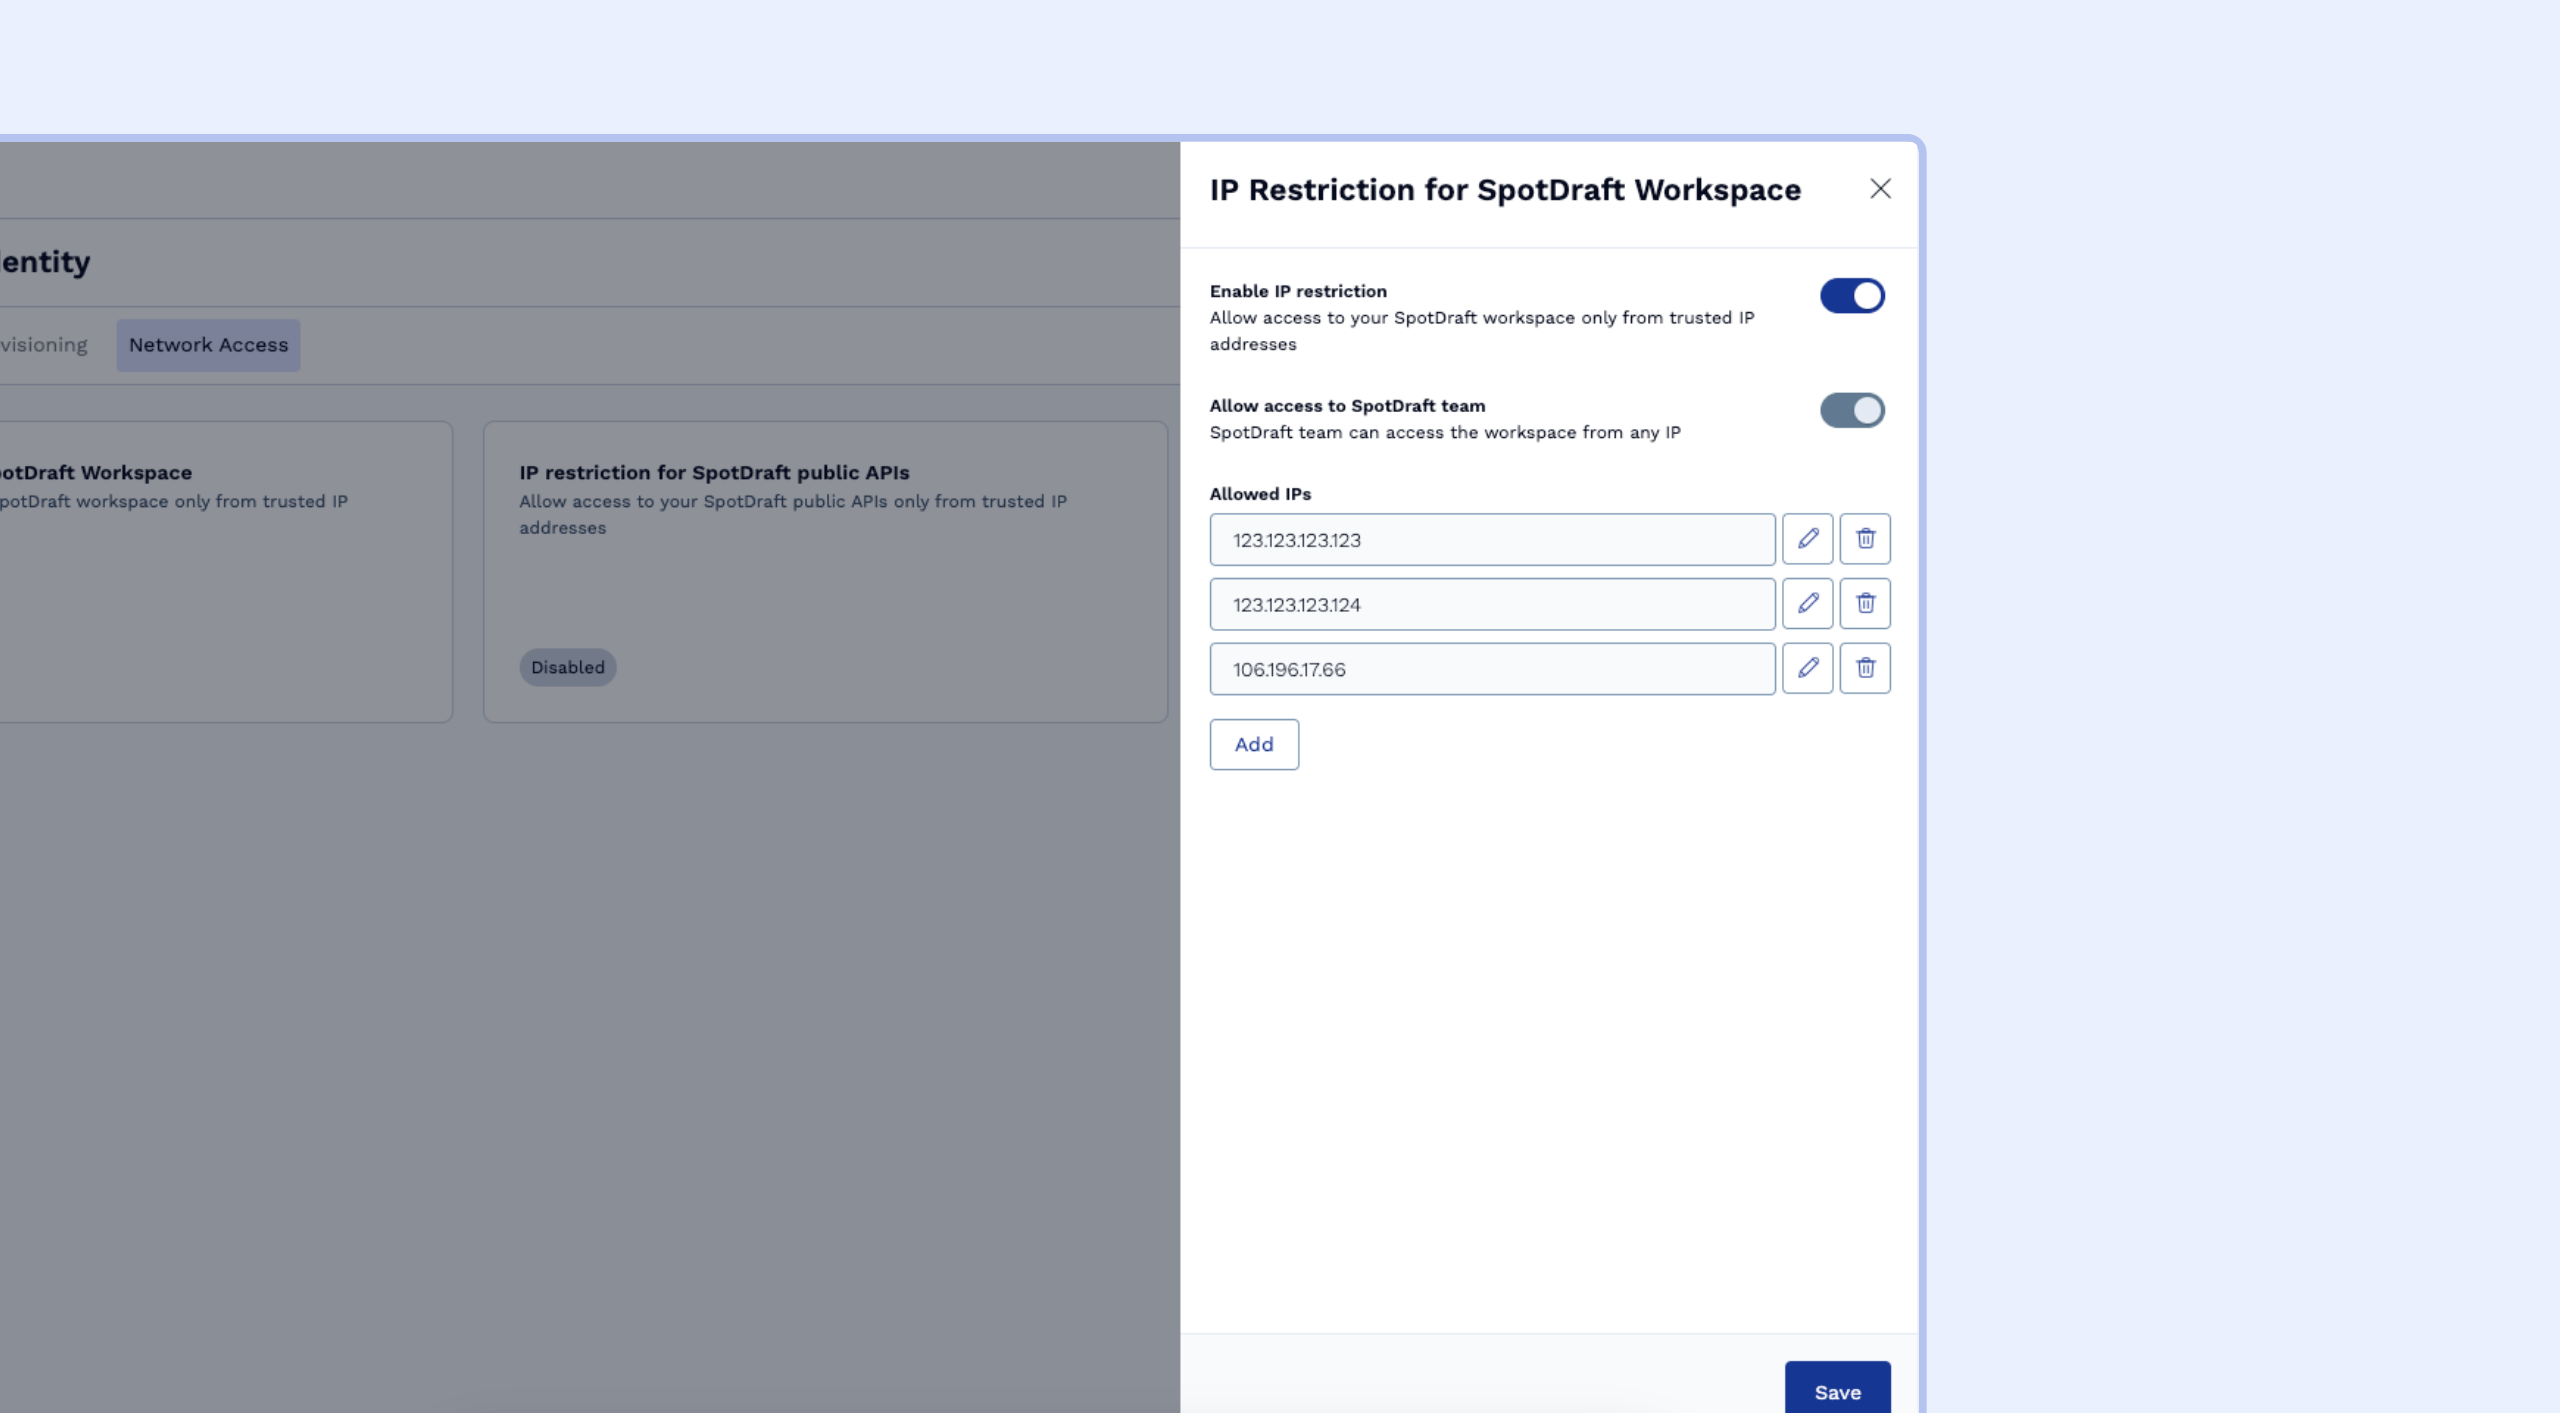Save the IP restriction settings

(1837, 1391)
